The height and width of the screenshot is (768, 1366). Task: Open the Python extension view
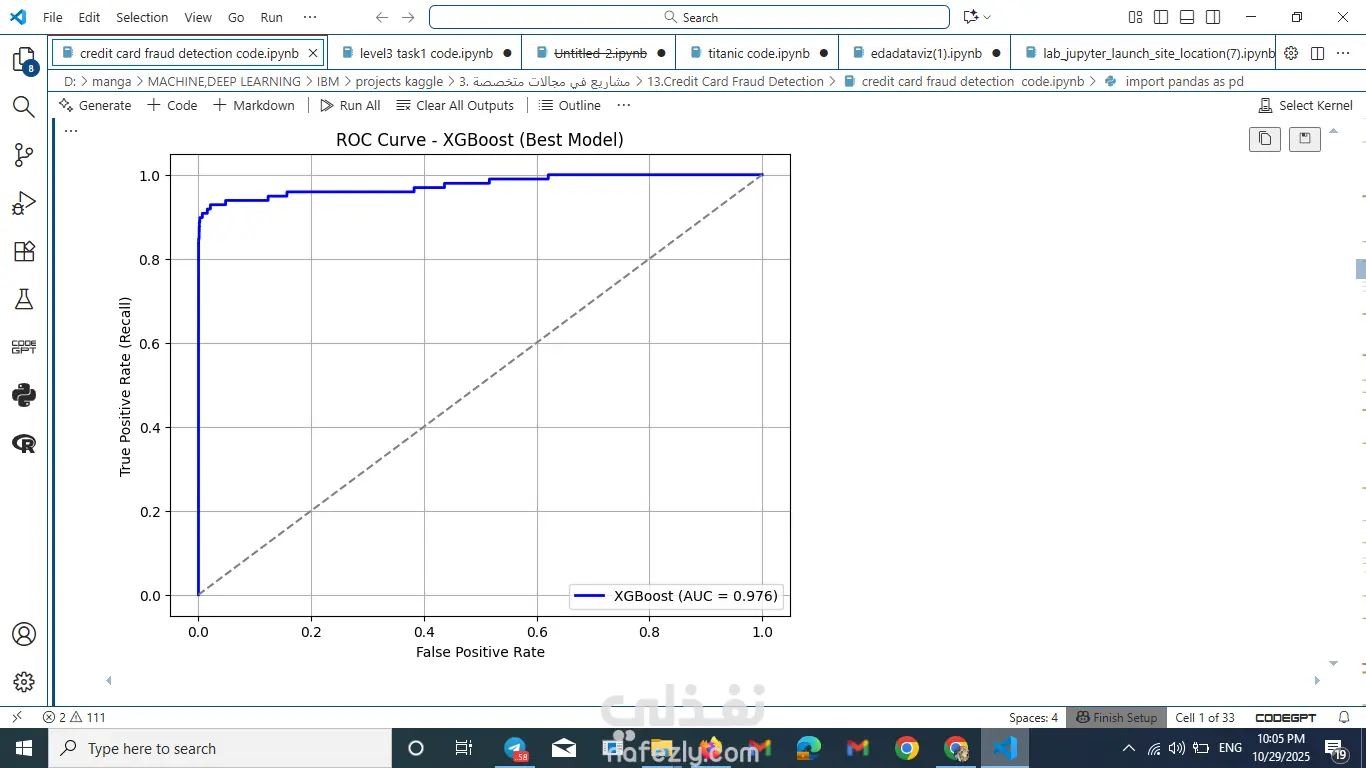[24, 395]
